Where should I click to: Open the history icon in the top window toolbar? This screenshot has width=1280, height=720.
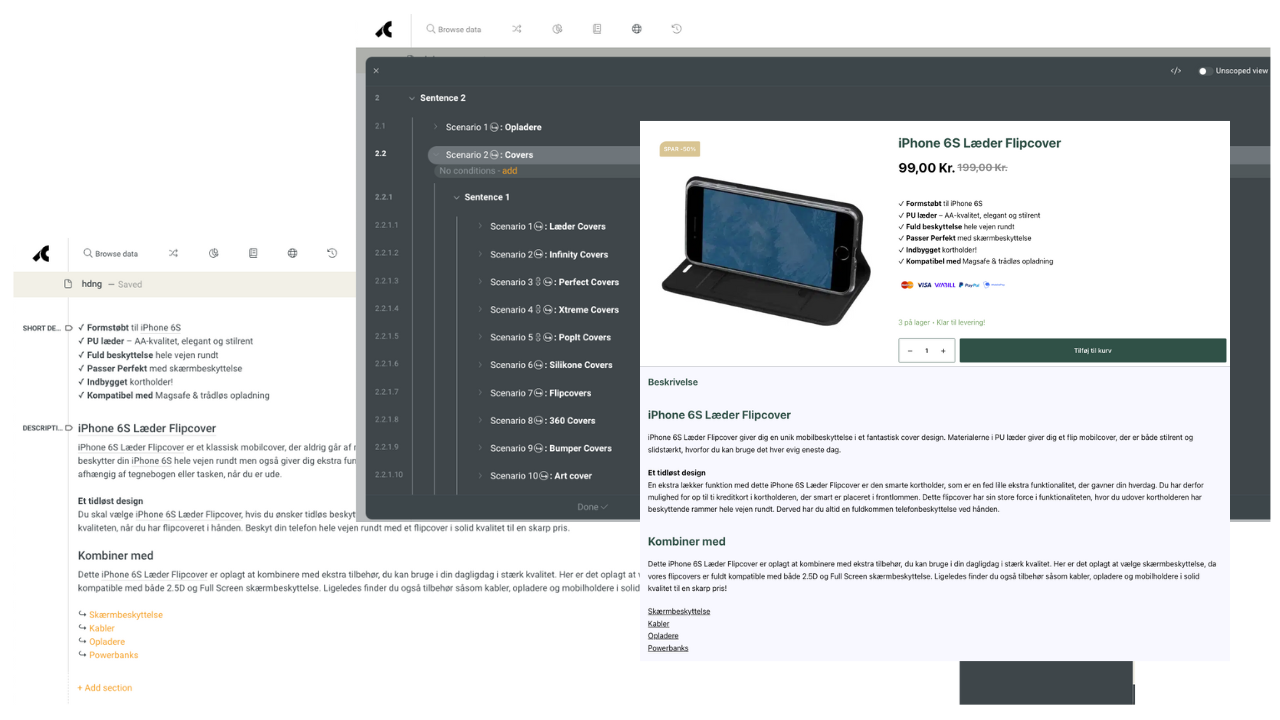(676, 29)
